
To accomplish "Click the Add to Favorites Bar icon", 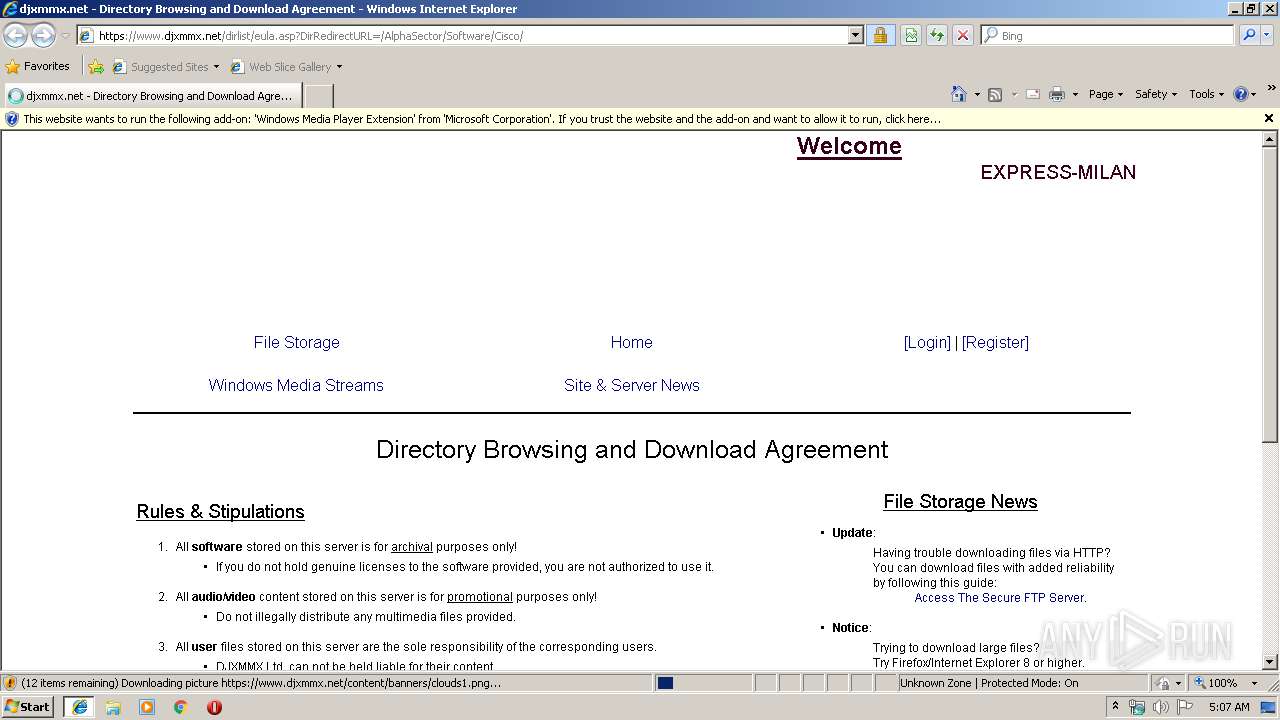I will click(96, 67).
